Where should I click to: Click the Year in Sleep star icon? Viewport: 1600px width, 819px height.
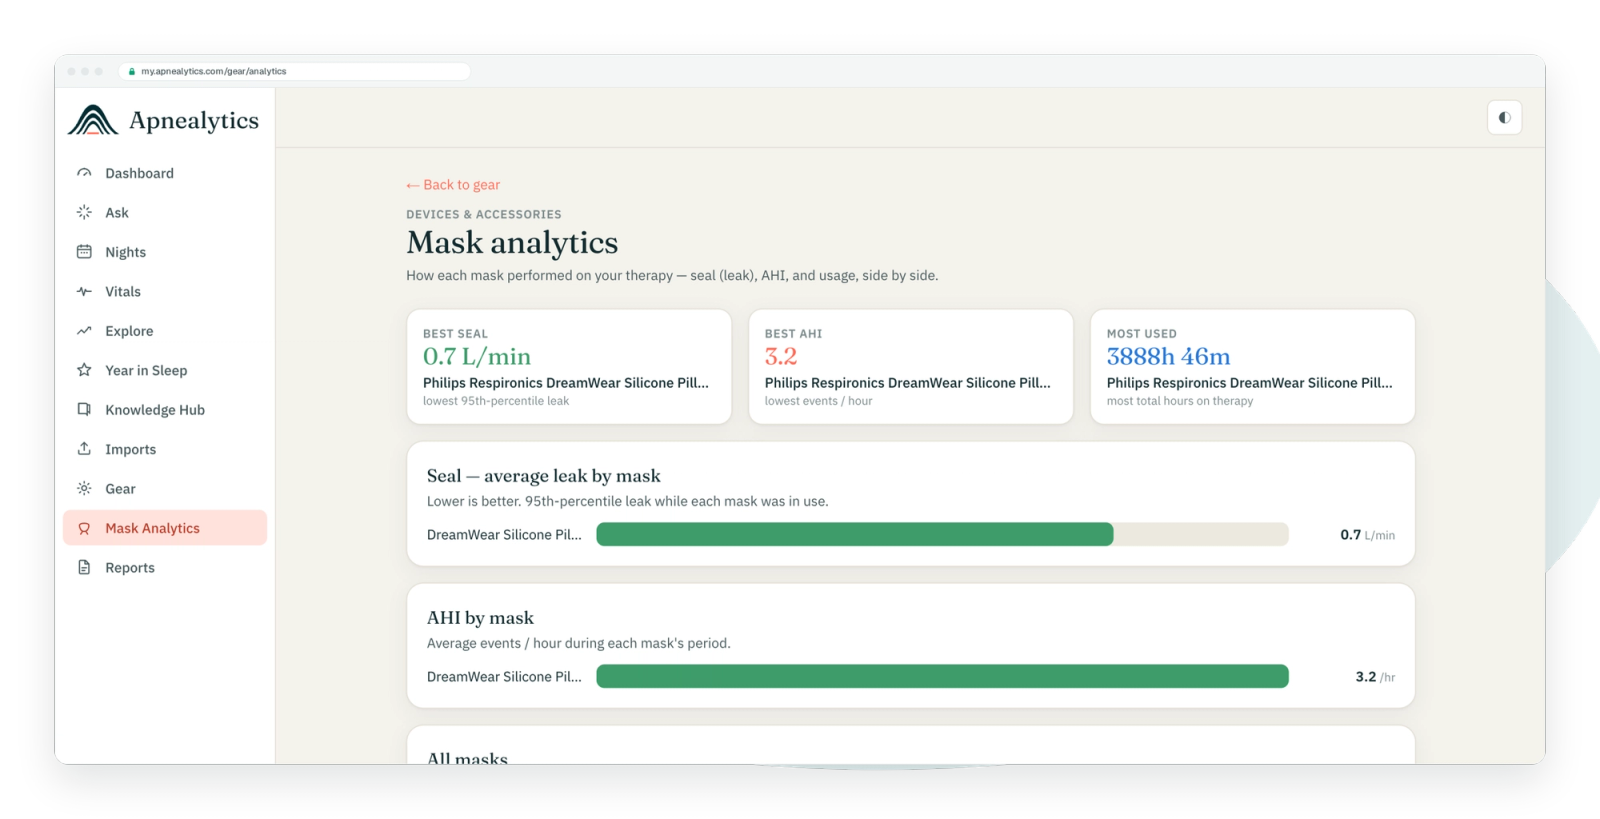[84, 370]
